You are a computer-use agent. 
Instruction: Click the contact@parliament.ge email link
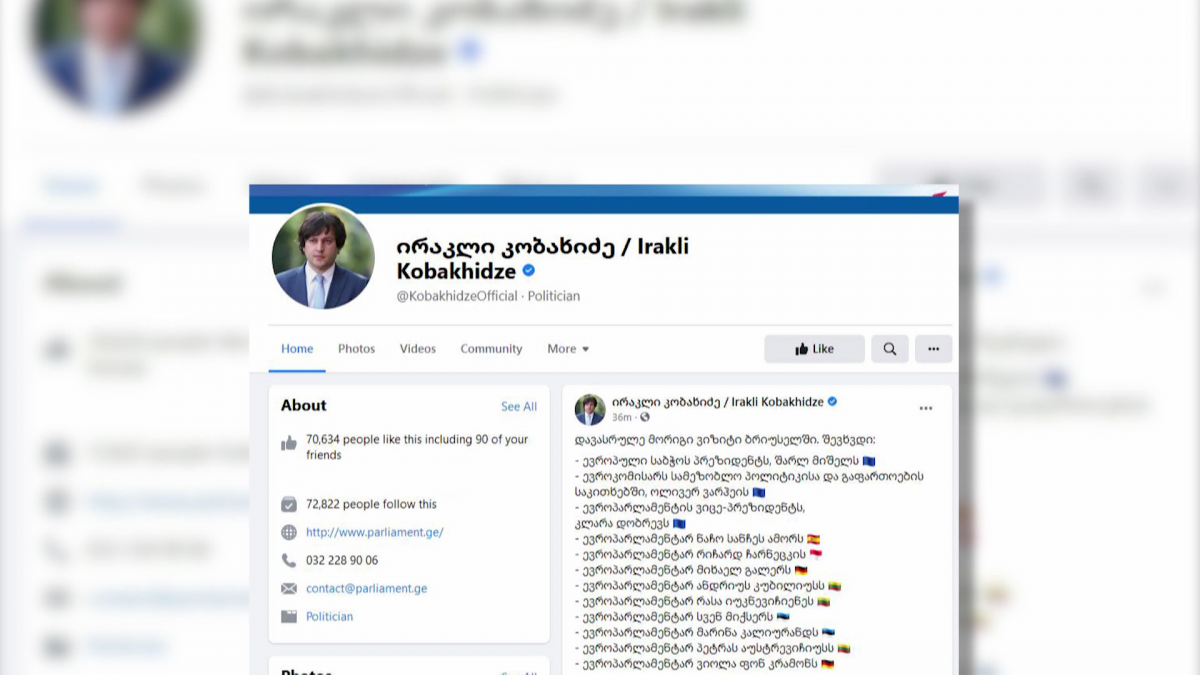tap(367, 588)
